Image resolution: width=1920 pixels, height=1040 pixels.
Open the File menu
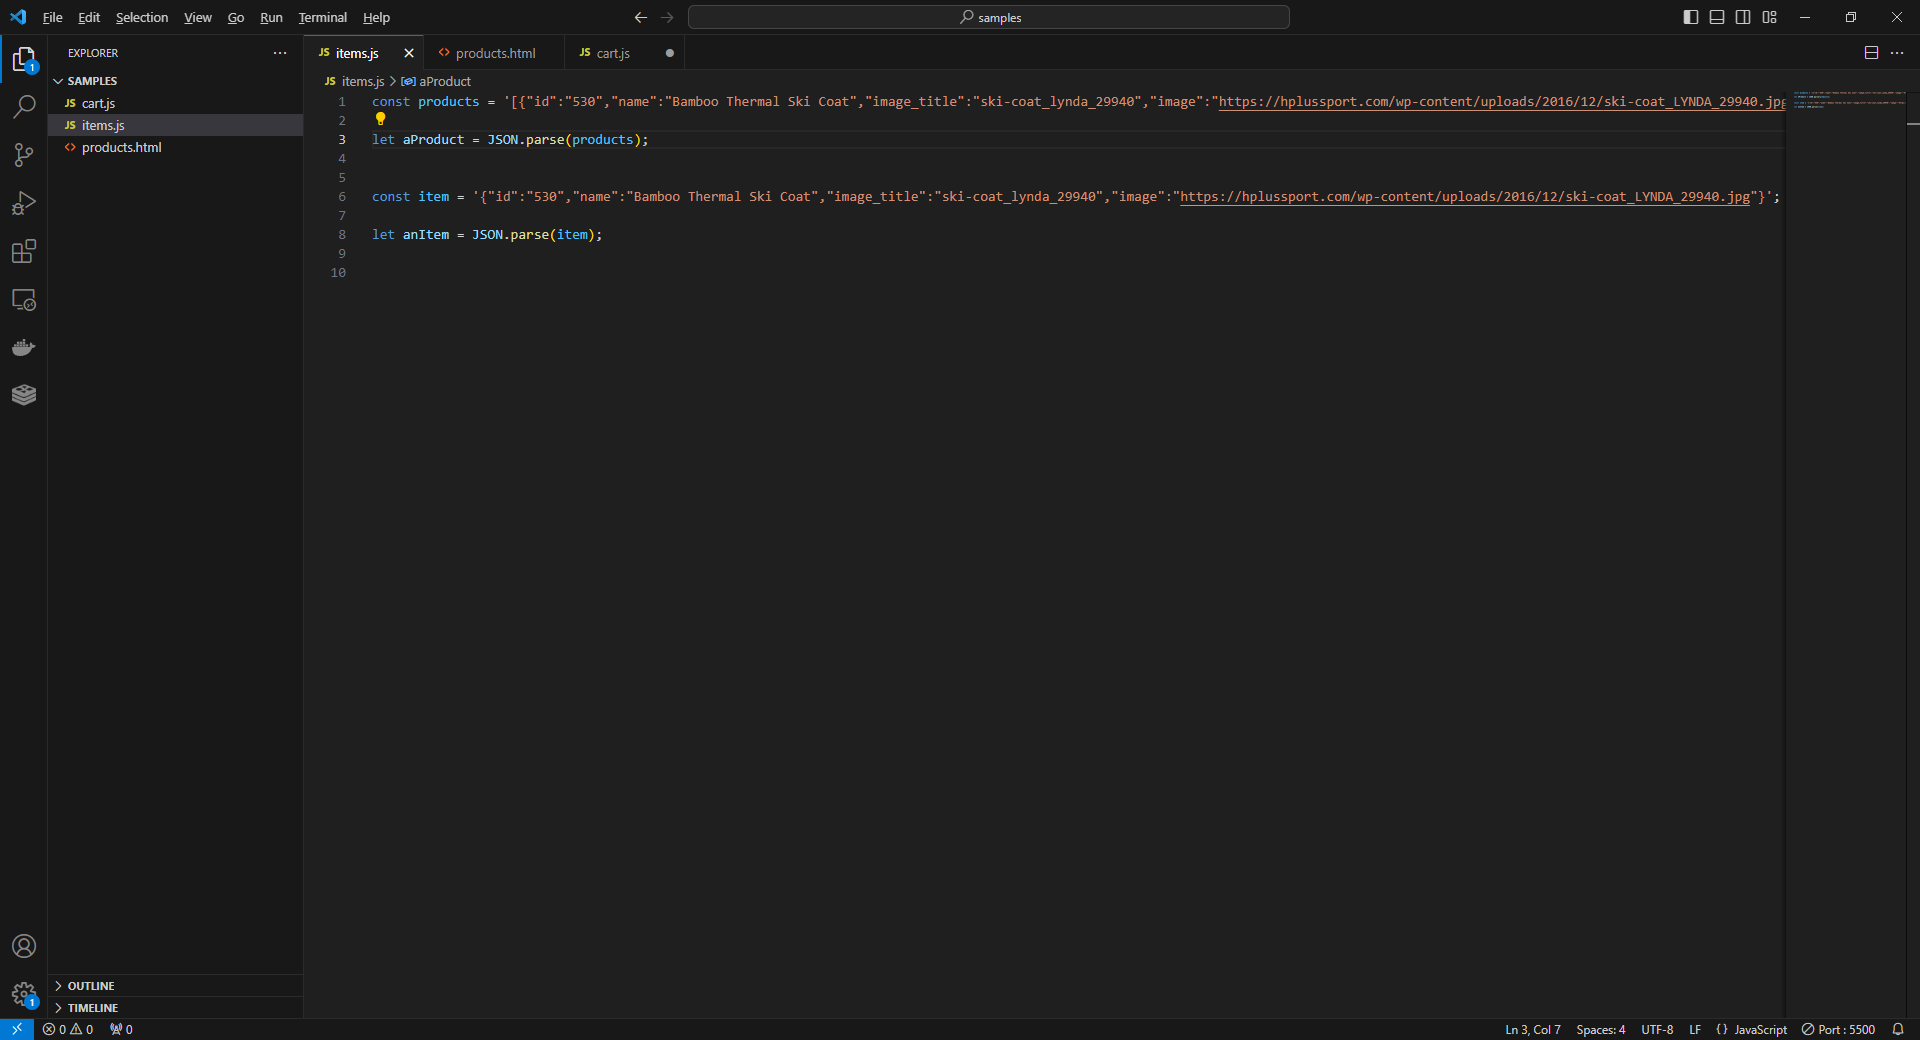pos(52,17)
